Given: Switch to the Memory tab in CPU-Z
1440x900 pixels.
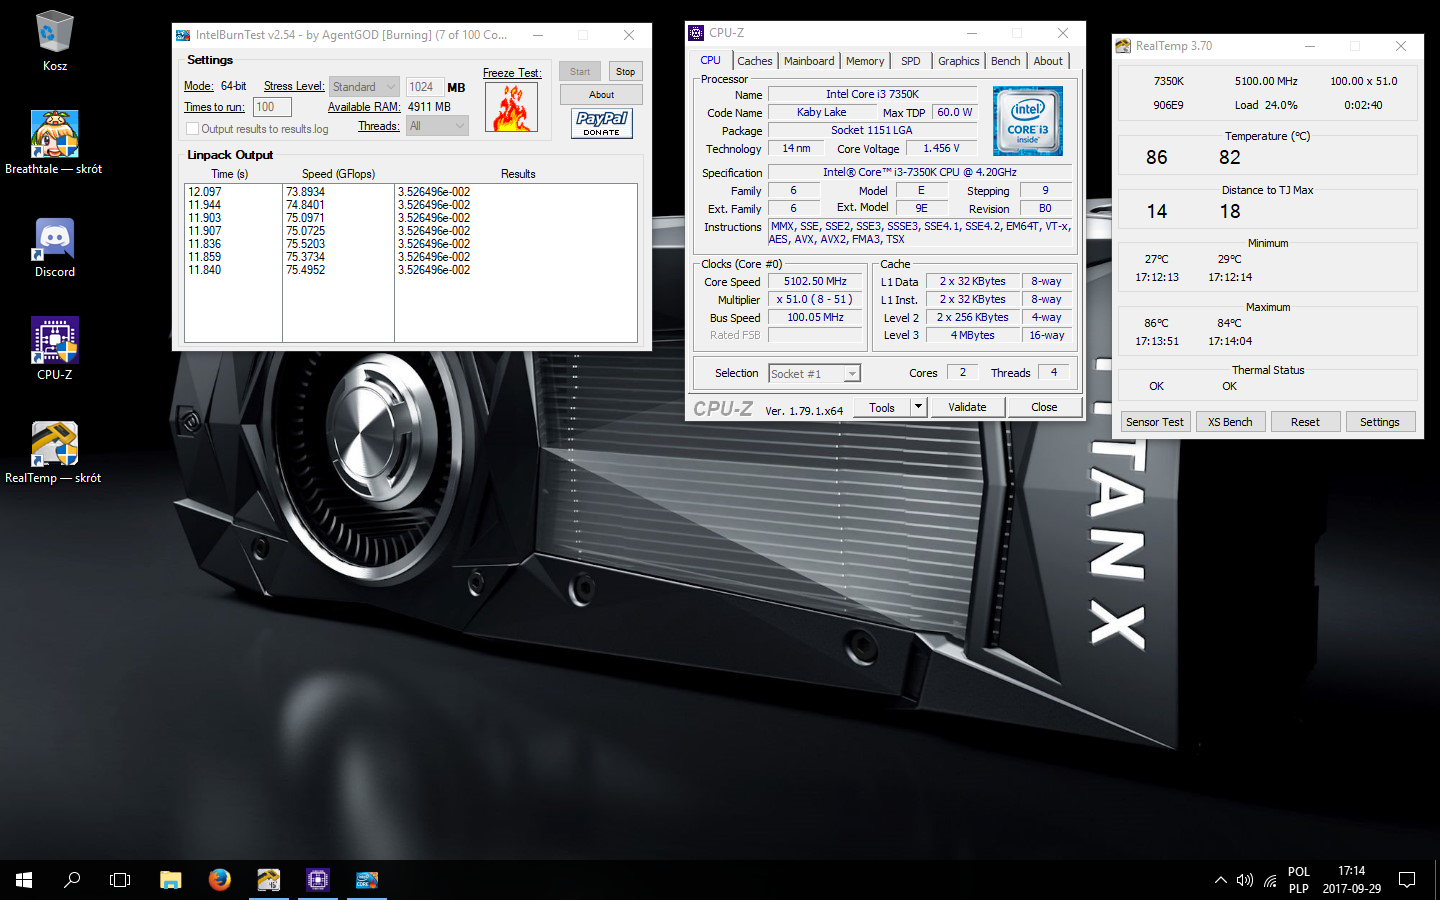Looking at the screenshot, I should click(865, 61).
